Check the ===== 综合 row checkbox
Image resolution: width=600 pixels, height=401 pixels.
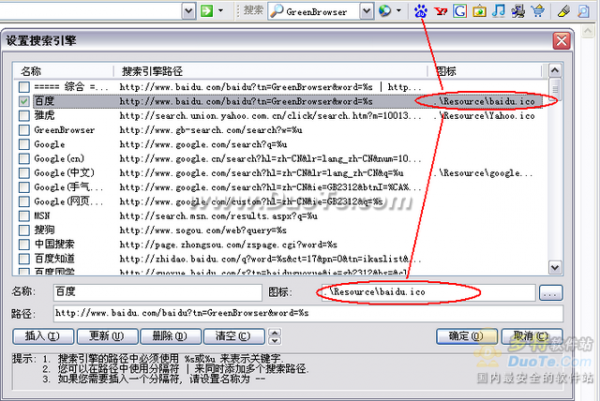pos(24,87)
